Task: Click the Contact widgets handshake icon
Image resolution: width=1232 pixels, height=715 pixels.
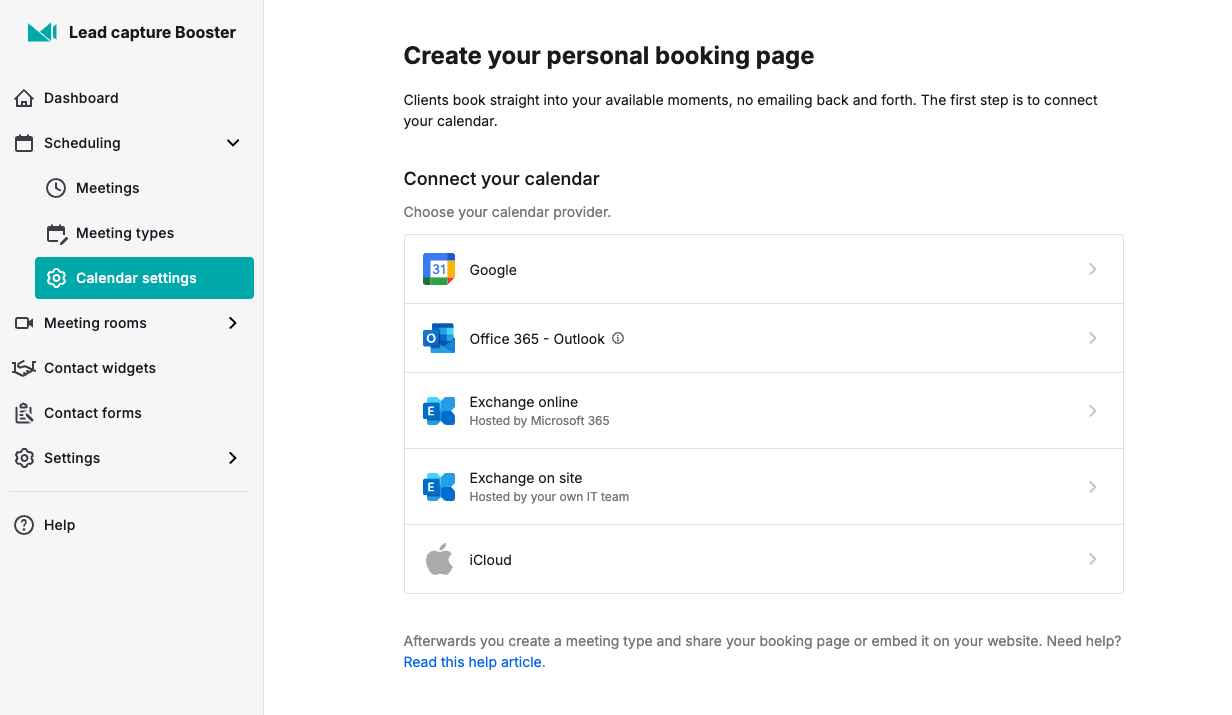Action: 24,368
